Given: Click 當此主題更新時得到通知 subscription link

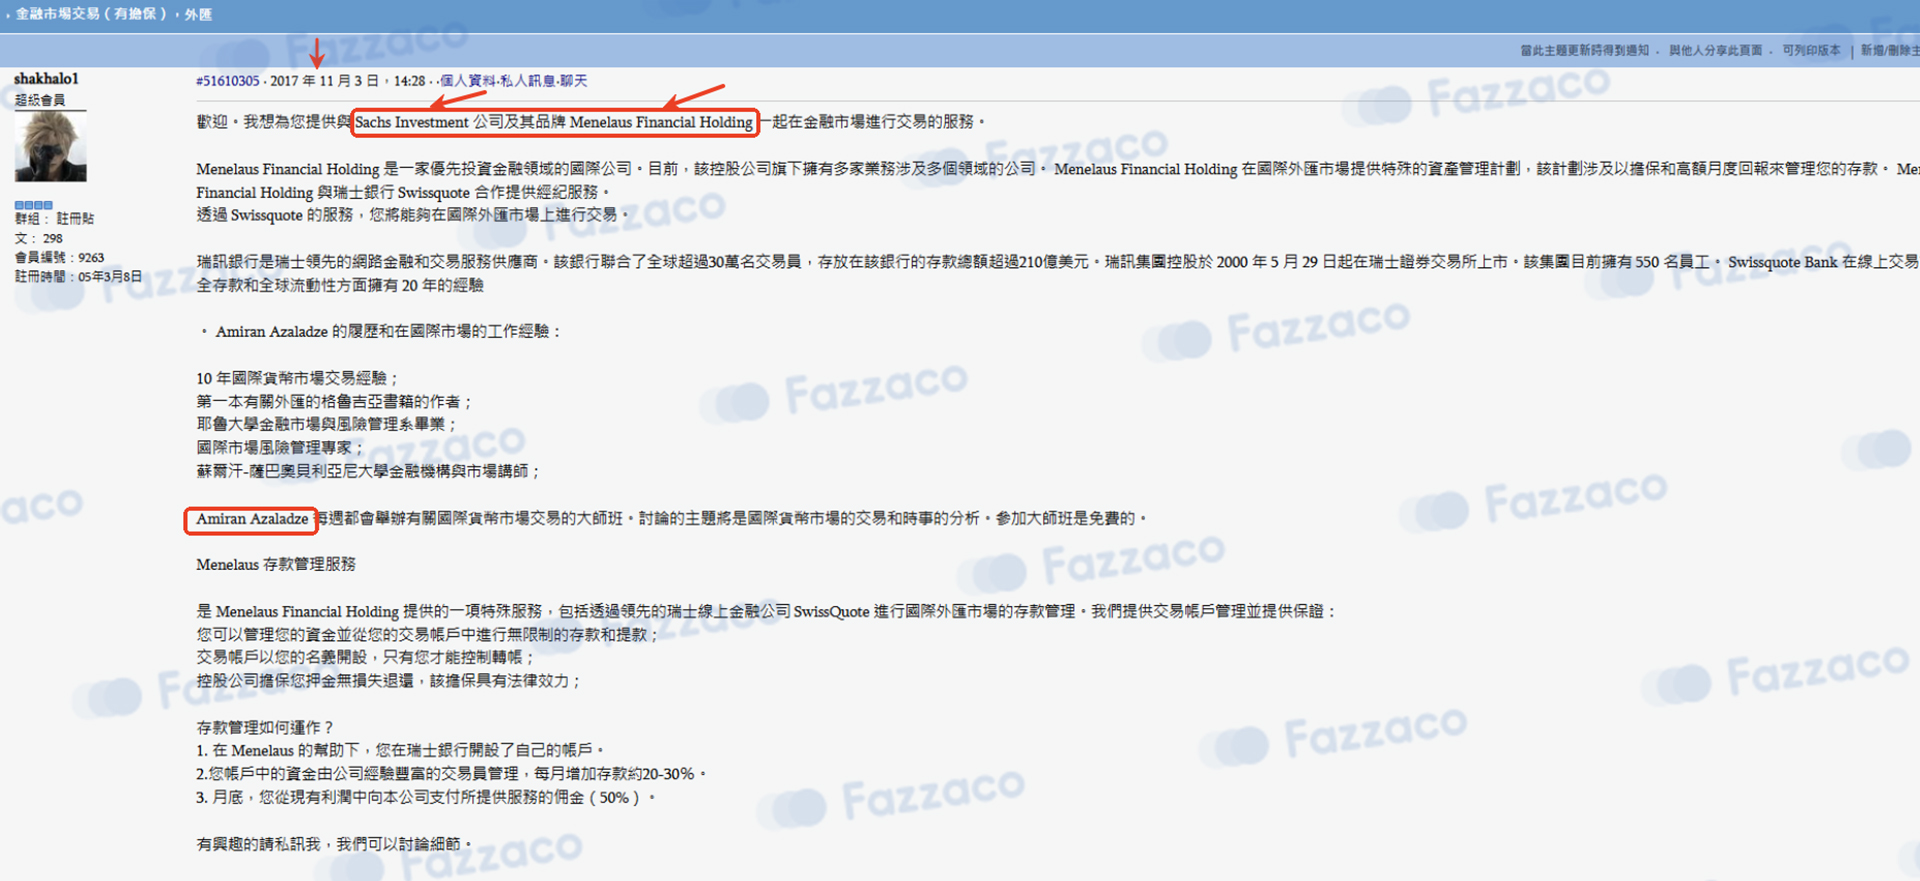Looking at the screenshot, I should tap(1584, 50).
